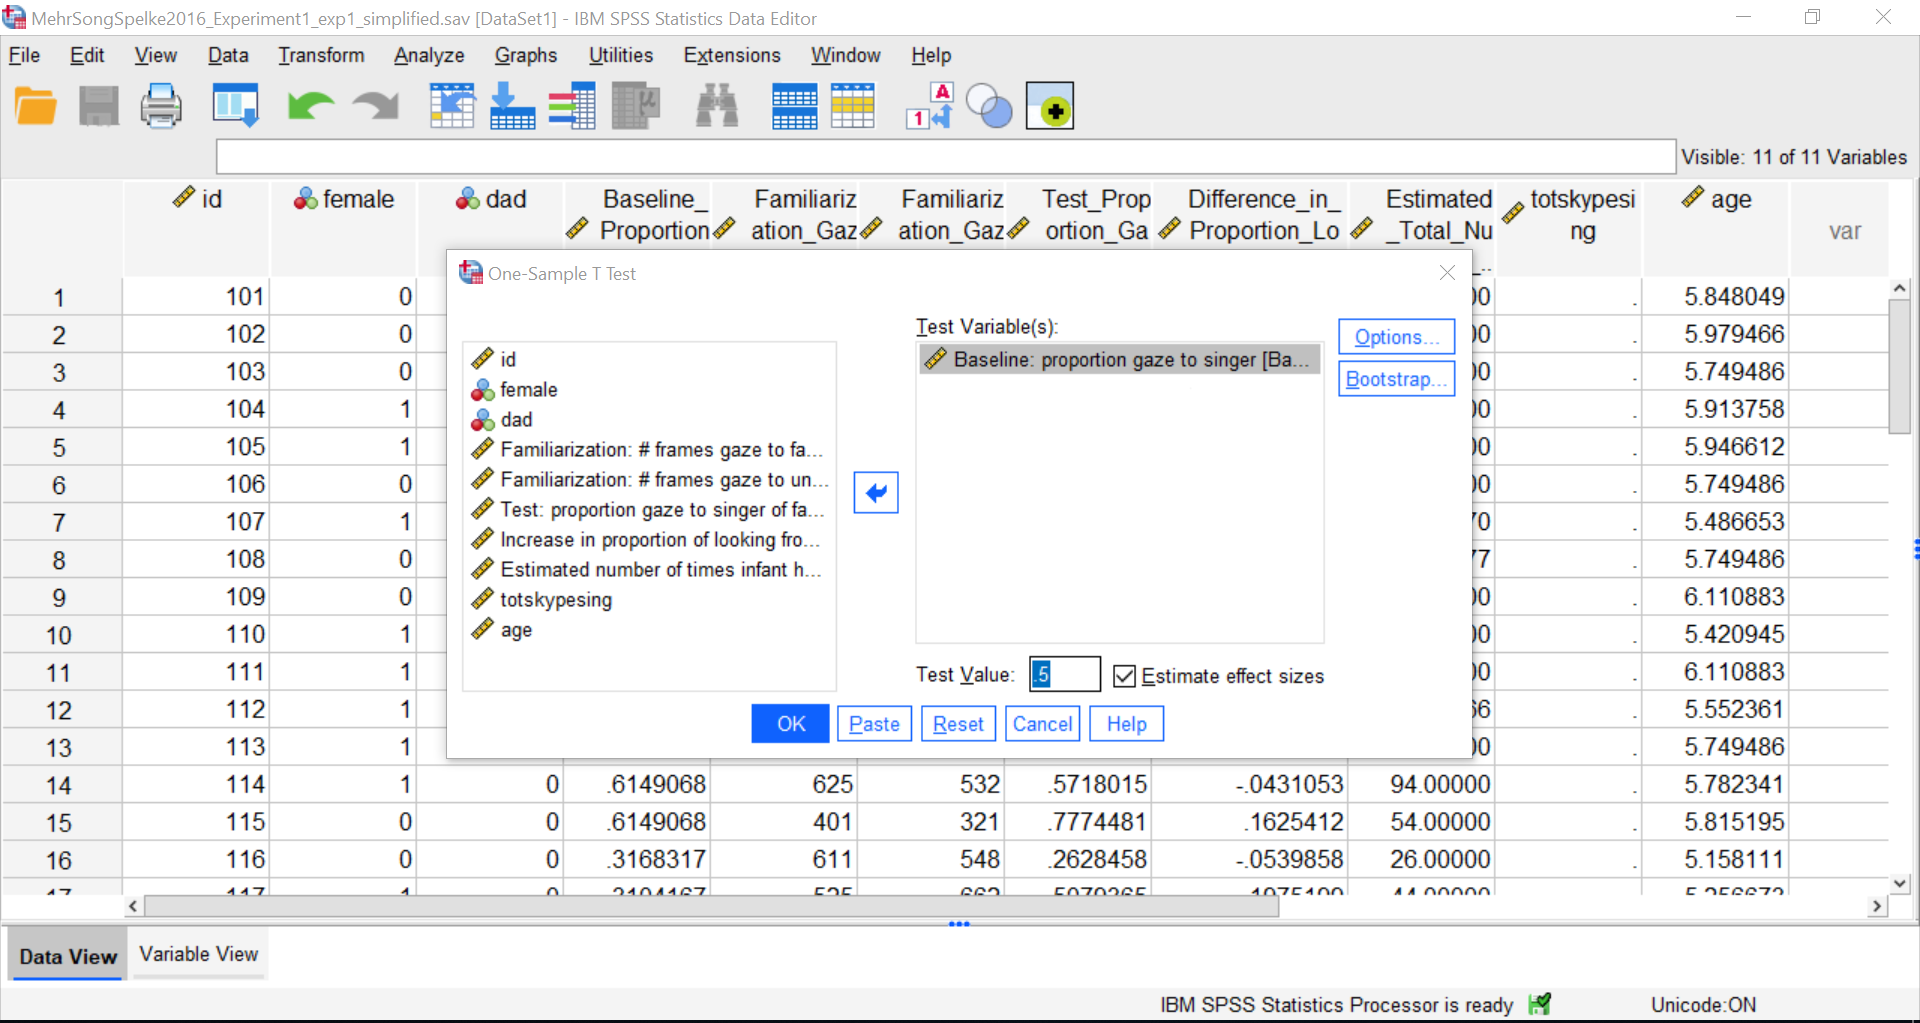The height and width of the screenshot is (1023, 1920).
Task: Click the Value labels icon
Action: pyautogui.click(x=930, y=106)
